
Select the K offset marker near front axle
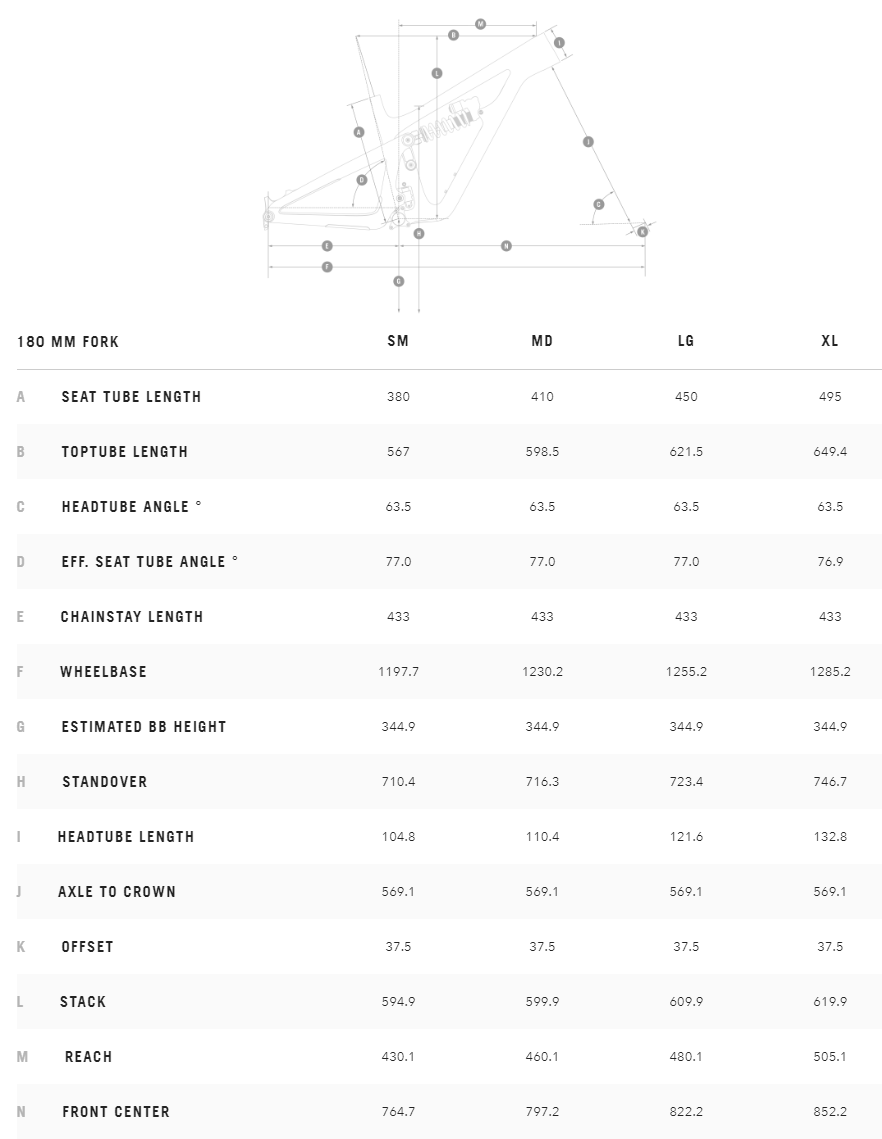click(642, 232)
